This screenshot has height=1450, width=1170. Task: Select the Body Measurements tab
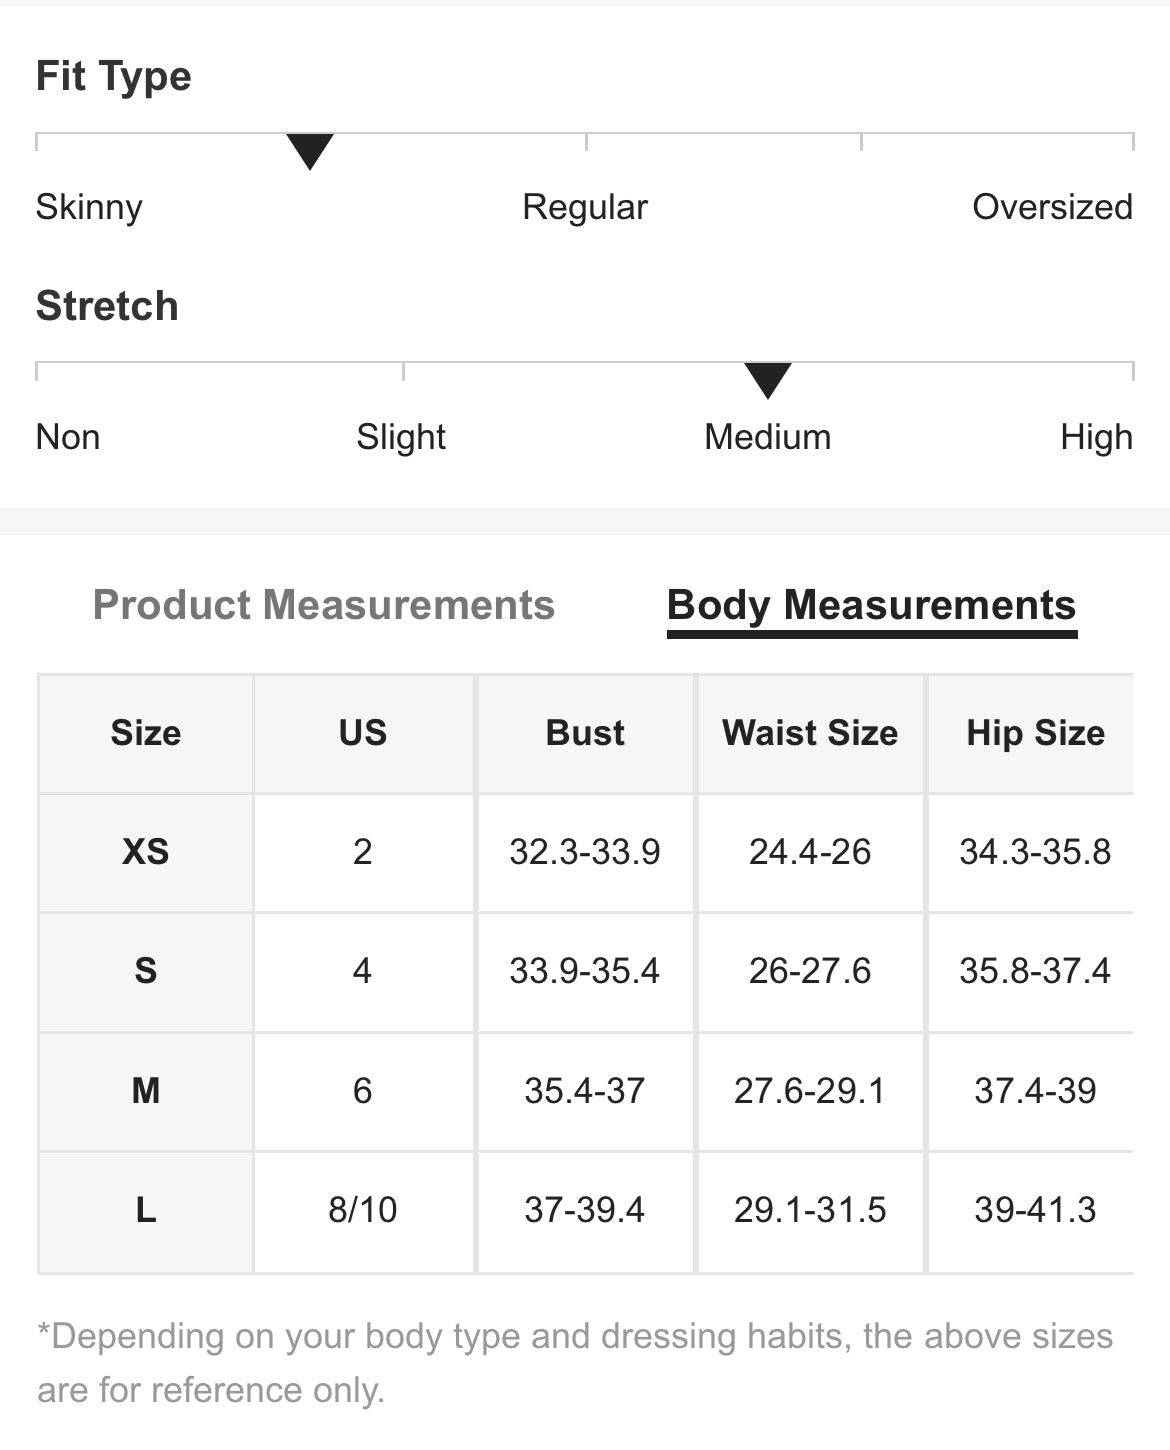871,605
